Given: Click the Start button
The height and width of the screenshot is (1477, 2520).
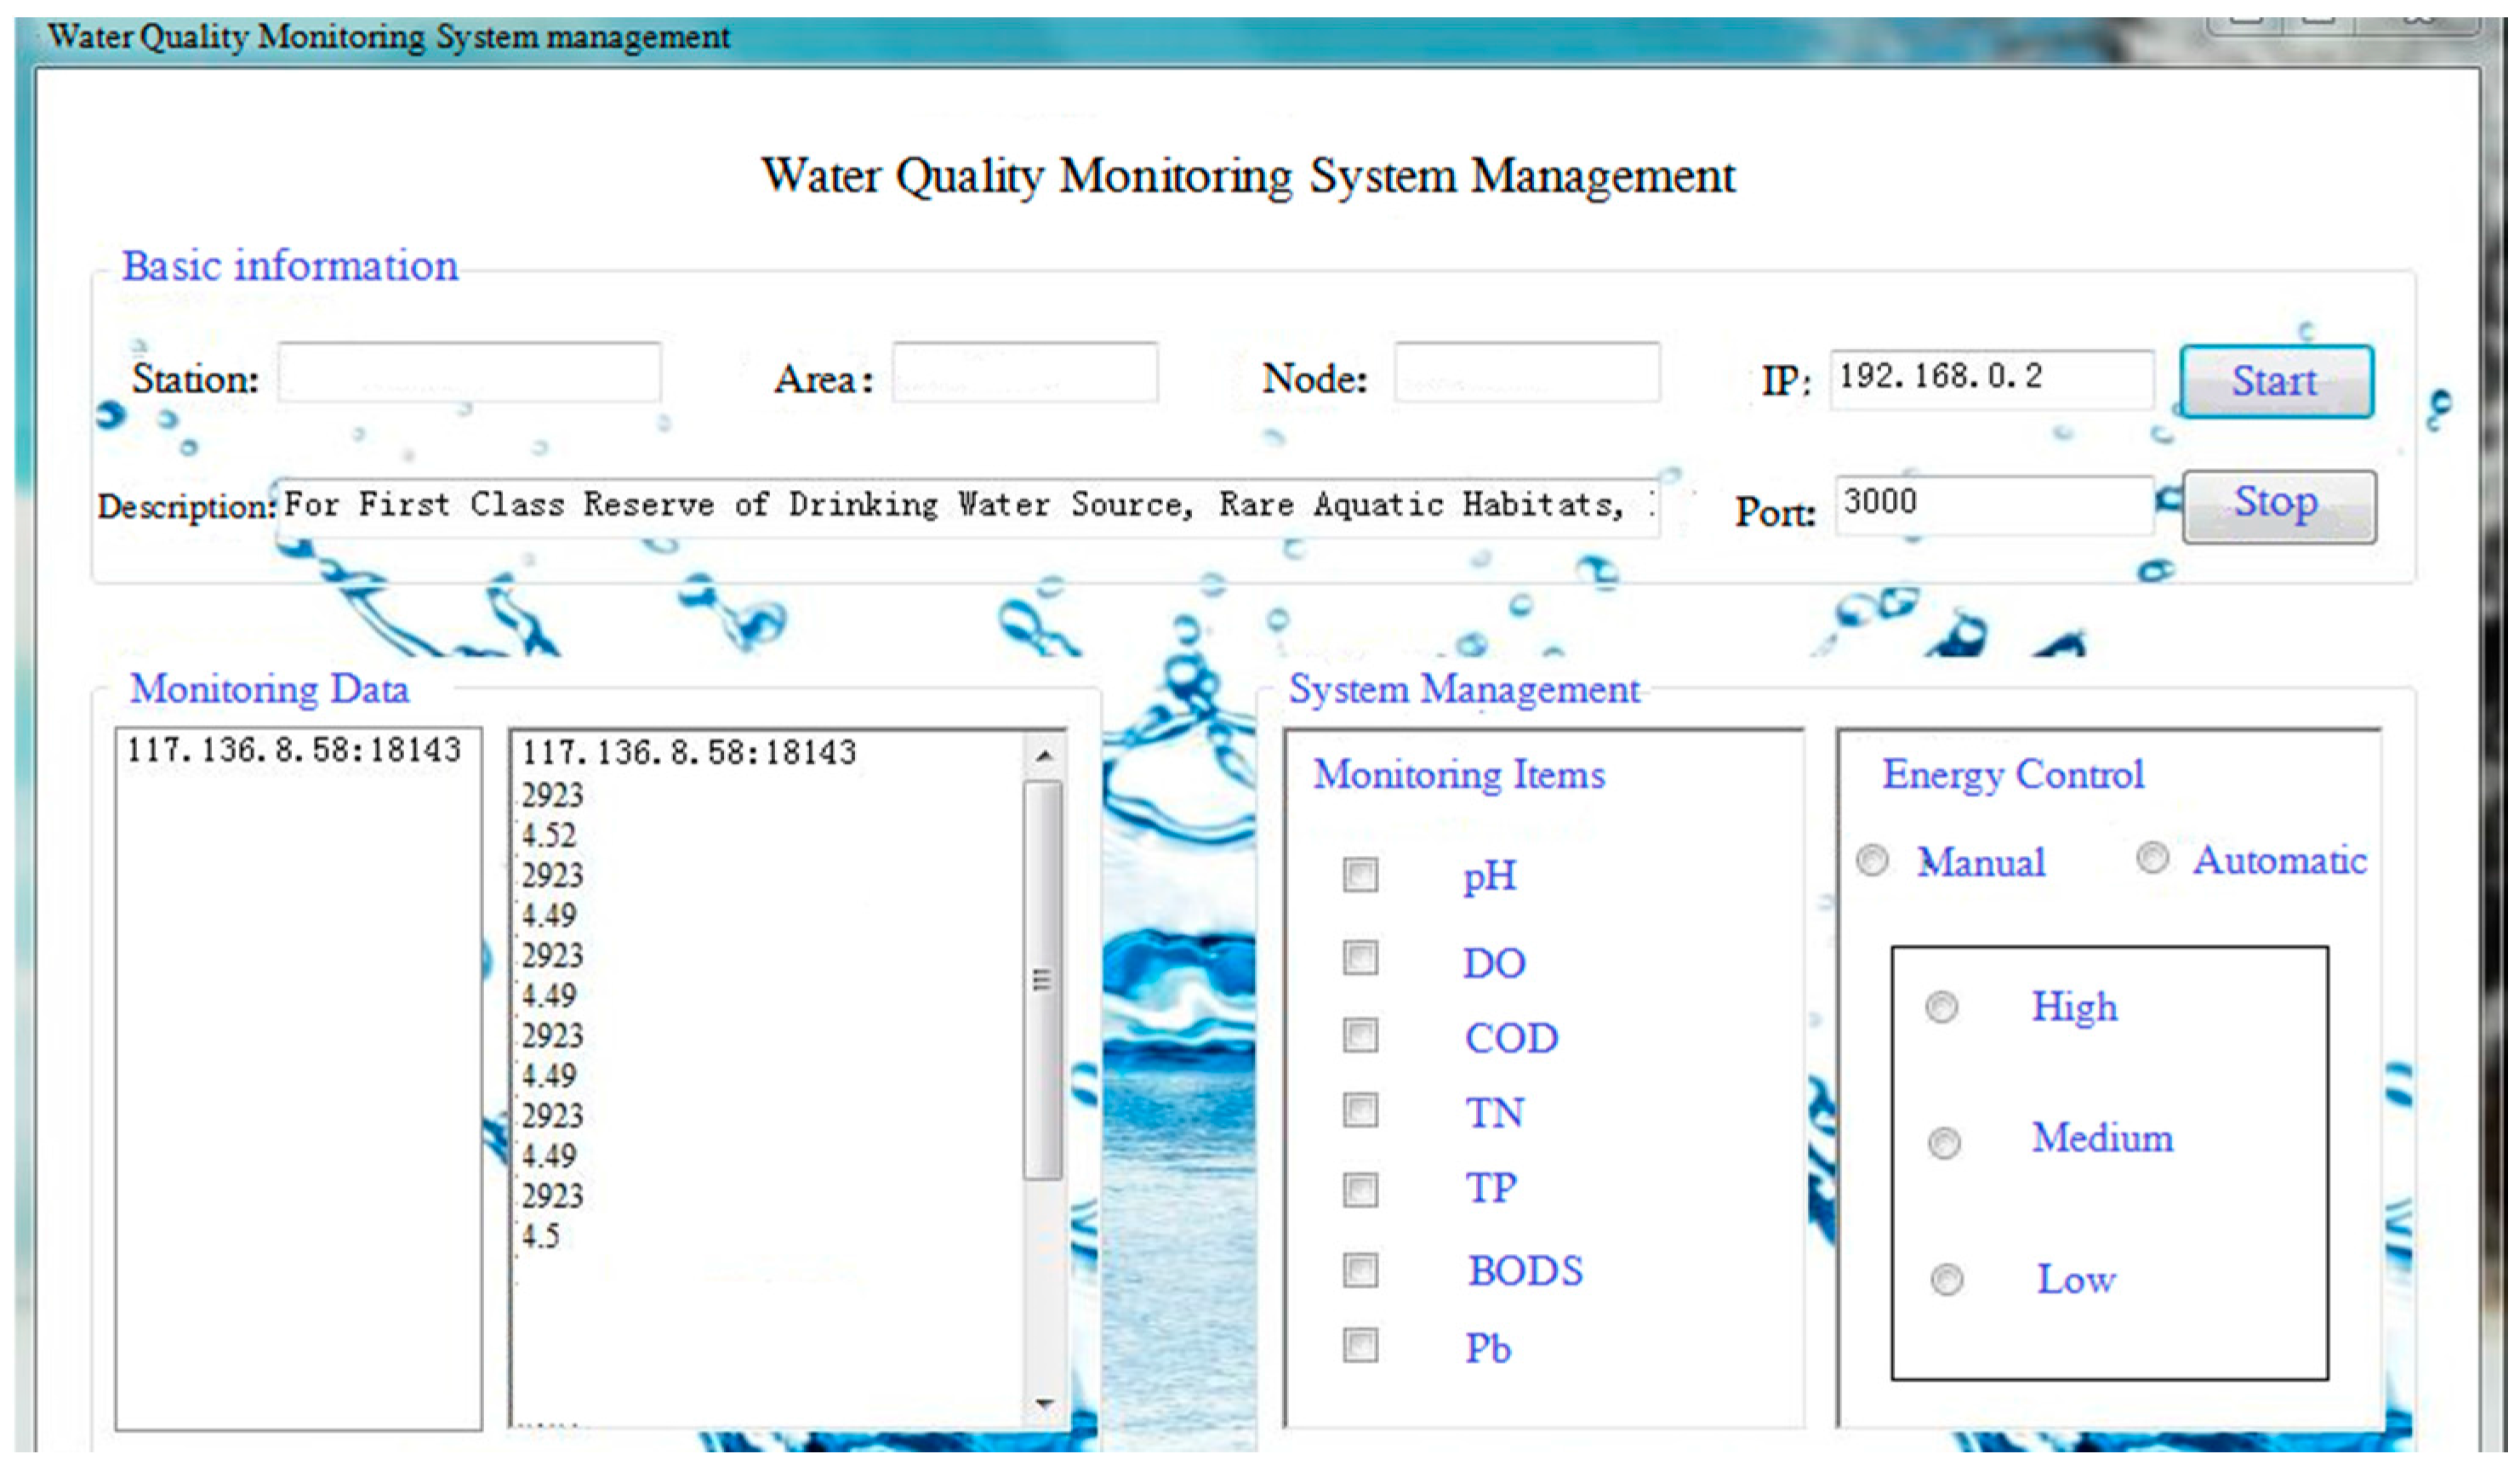Looking at the screenshot, I should pos(2275,381).
